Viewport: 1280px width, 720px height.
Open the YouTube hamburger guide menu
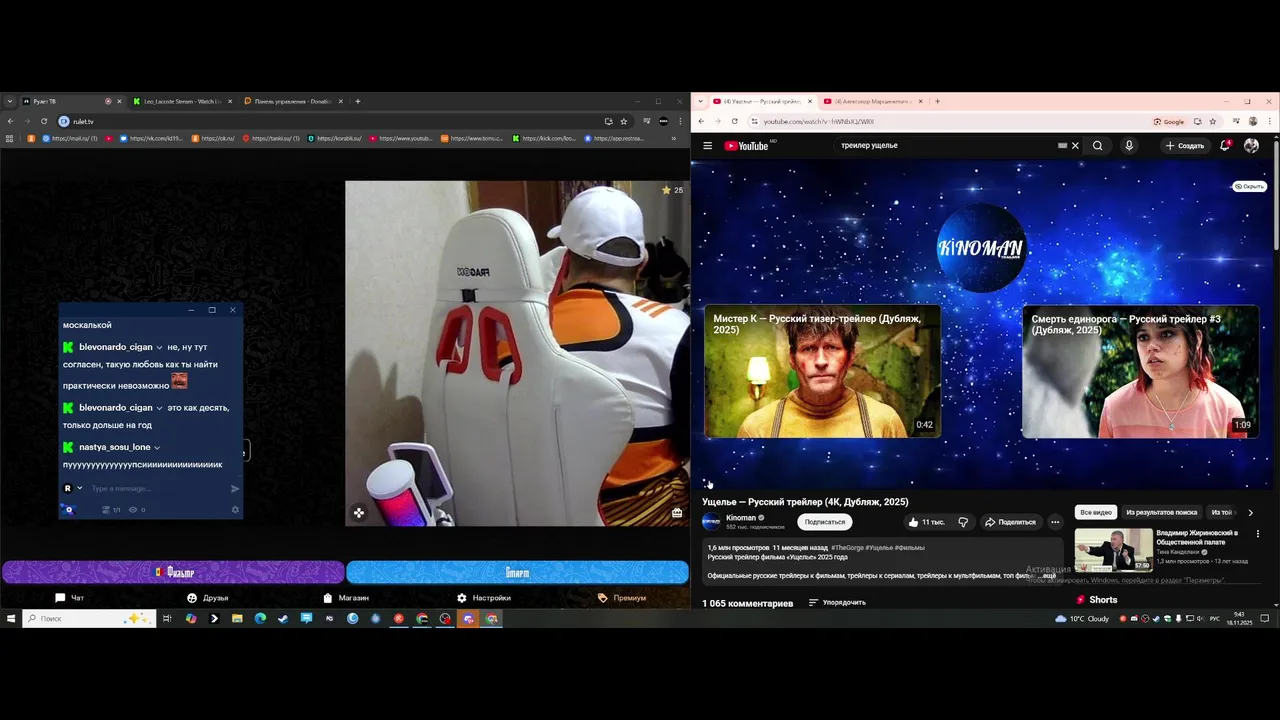pyautogui.click(x=707, y=146)
